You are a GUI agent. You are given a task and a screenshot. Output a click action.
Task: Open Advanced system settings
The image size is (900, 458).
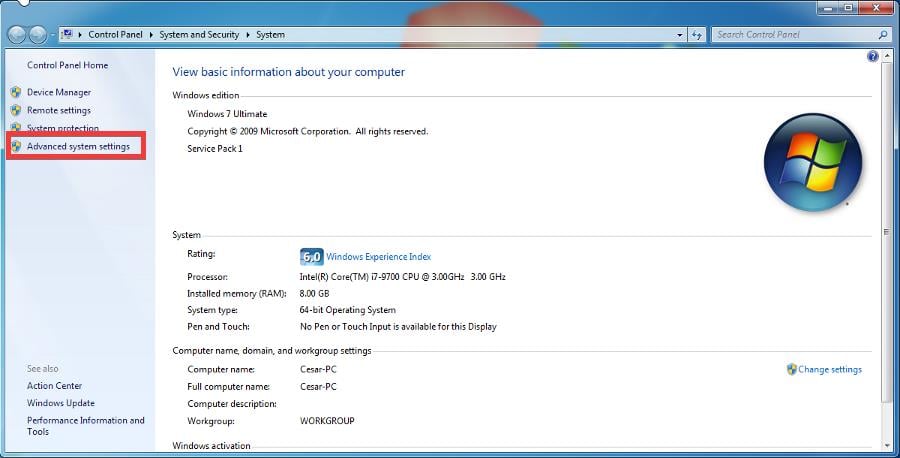point(78,146)
